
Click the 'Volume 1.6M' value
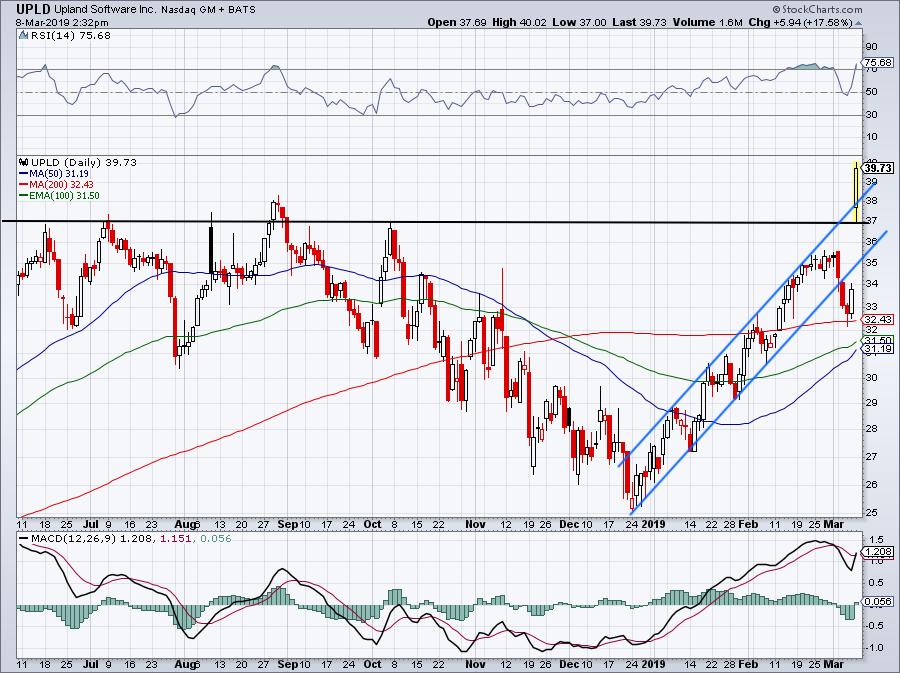(x=708, y=22)
